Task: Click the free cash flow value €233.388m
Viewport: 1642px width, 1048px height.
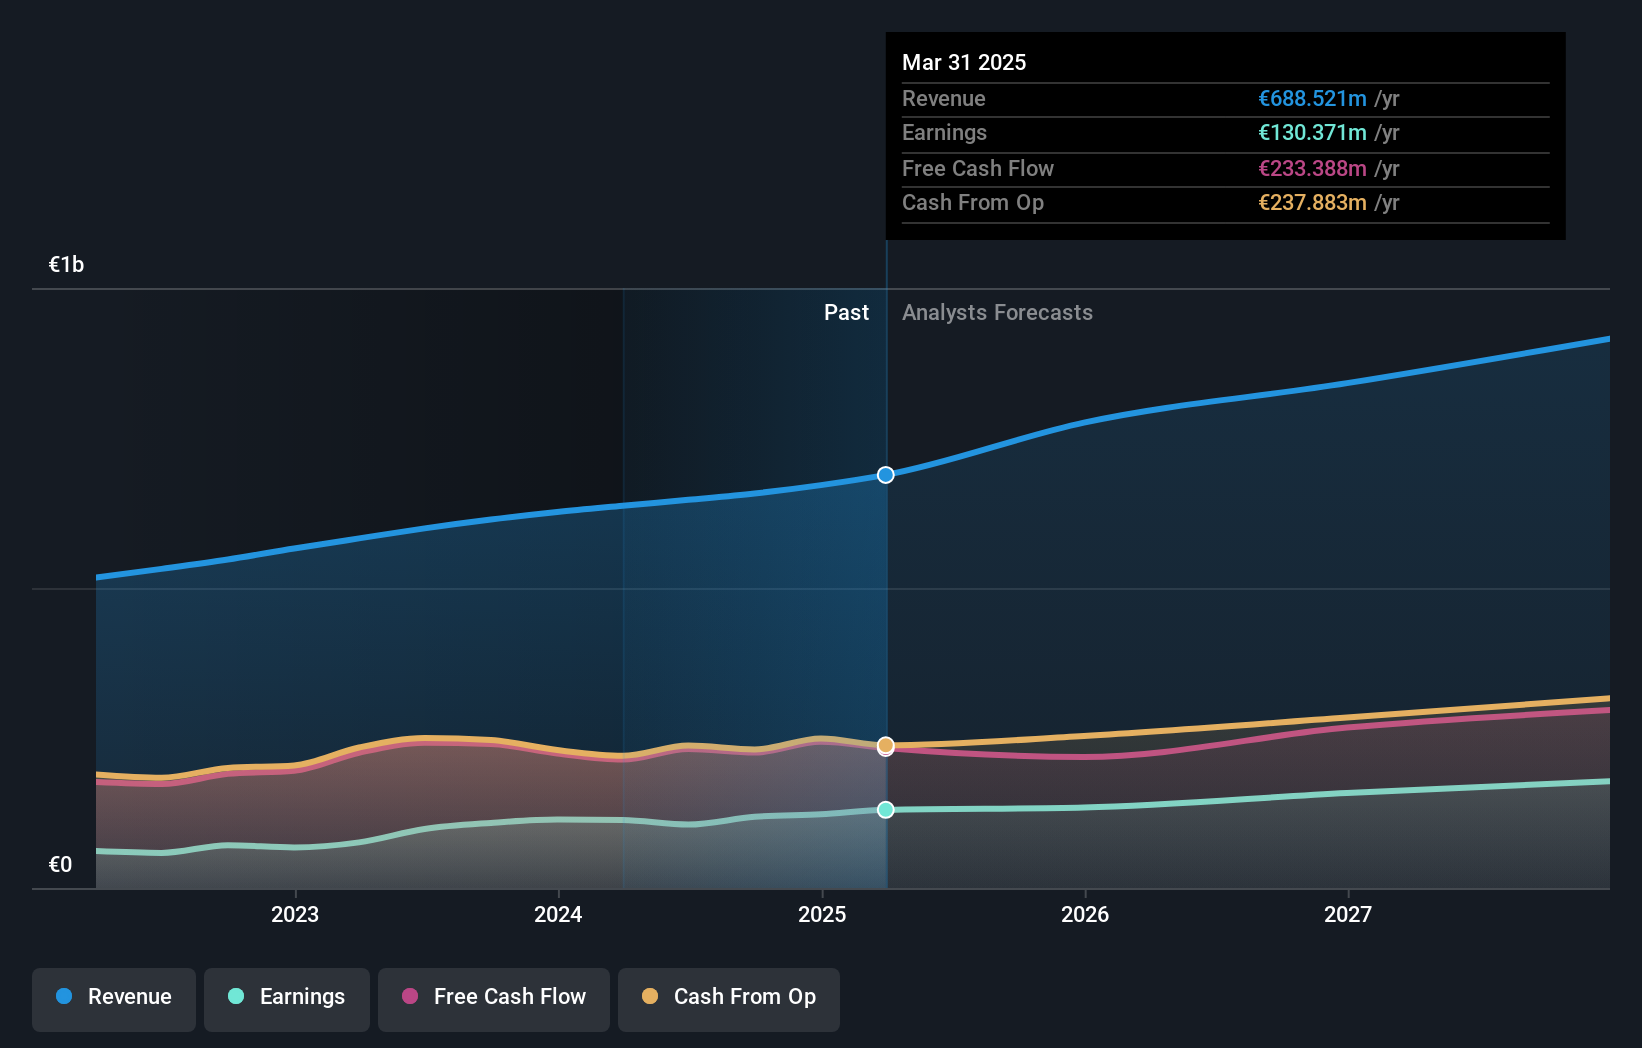Action: [1312, 168]
